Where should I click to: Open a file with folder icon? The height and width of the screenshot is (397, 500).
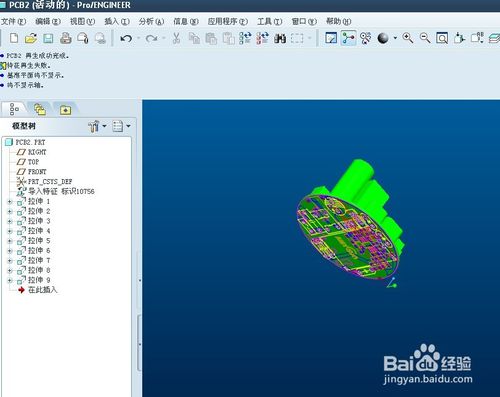(x=31, y=38)
